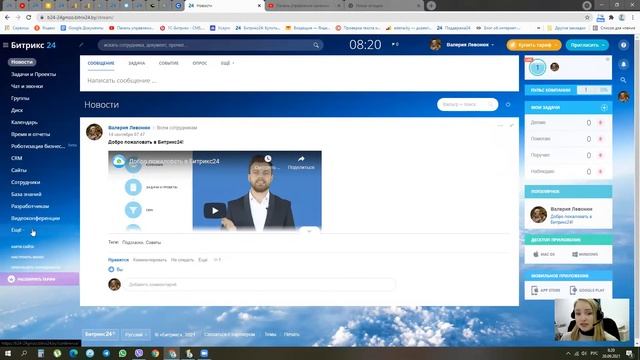Click the edit pencil icon near the logo
640x360 pixels.
[81, 45]
